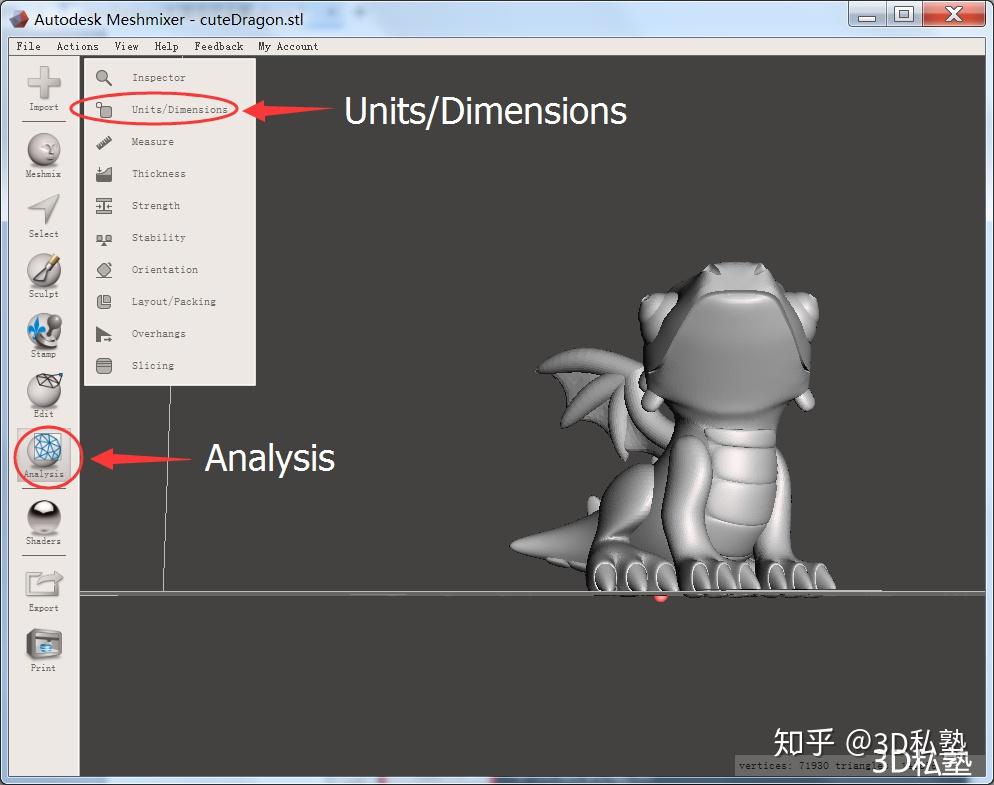Screen dimensions: 994x785
Task: Select the Orientation label
Action: point(165,269)
